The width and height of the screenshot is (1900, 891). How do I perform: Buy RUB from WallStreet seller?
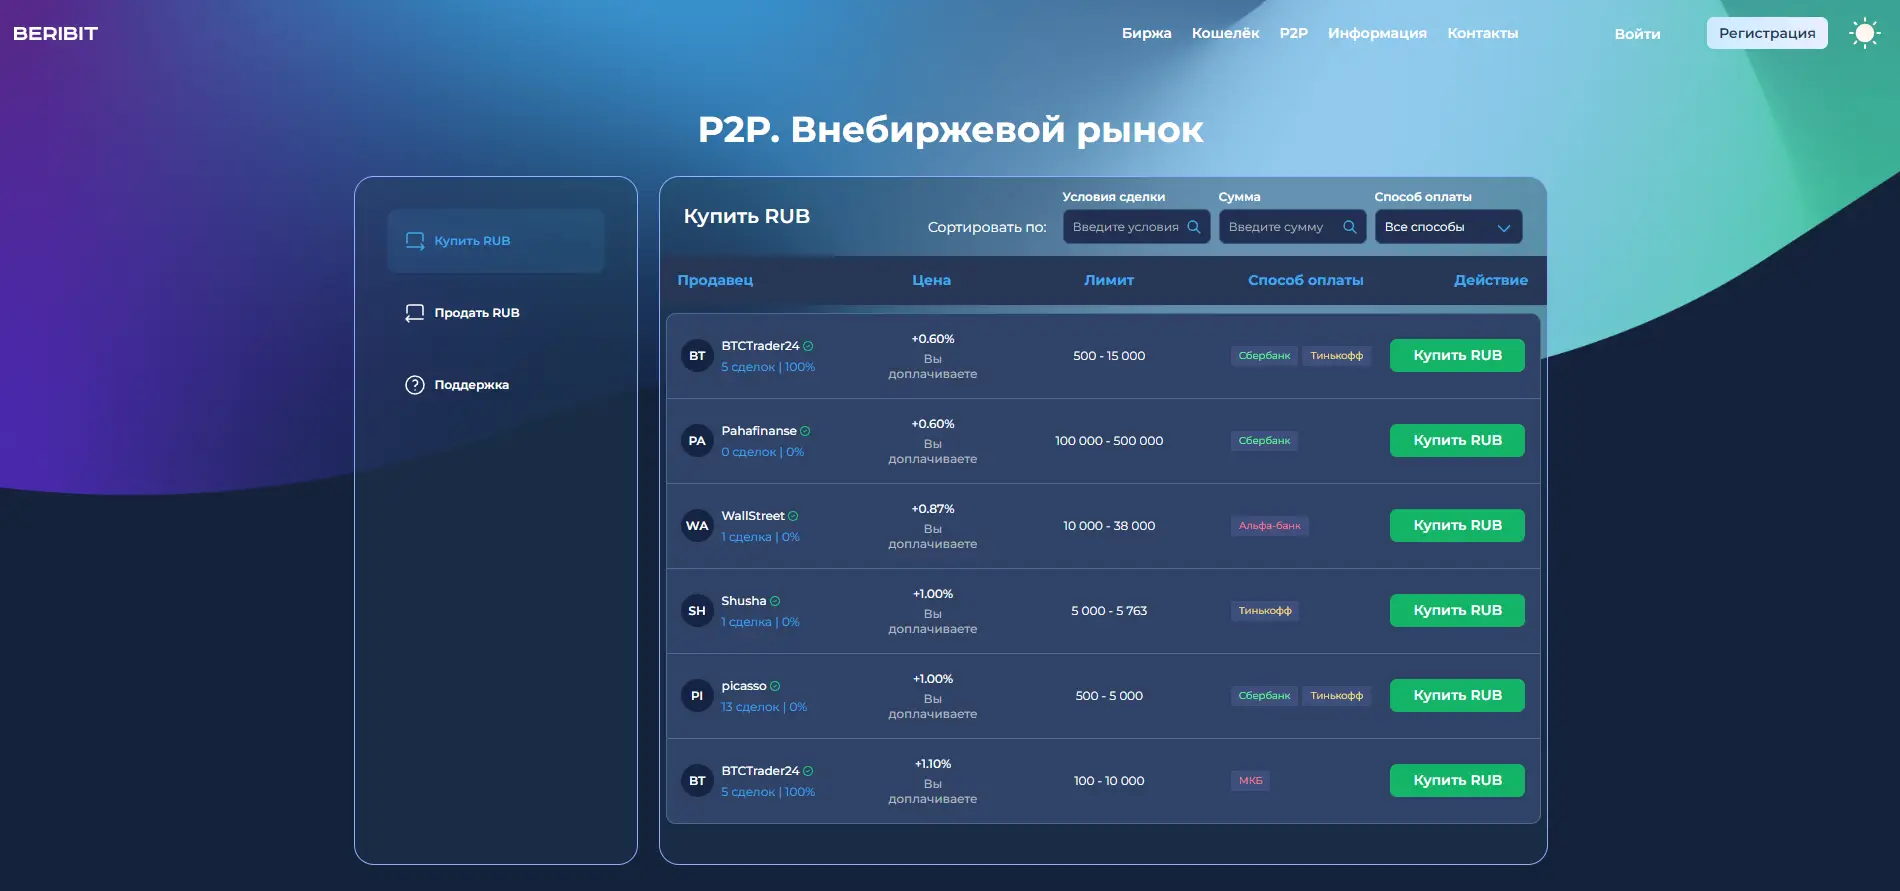[x=1456, y=526]
